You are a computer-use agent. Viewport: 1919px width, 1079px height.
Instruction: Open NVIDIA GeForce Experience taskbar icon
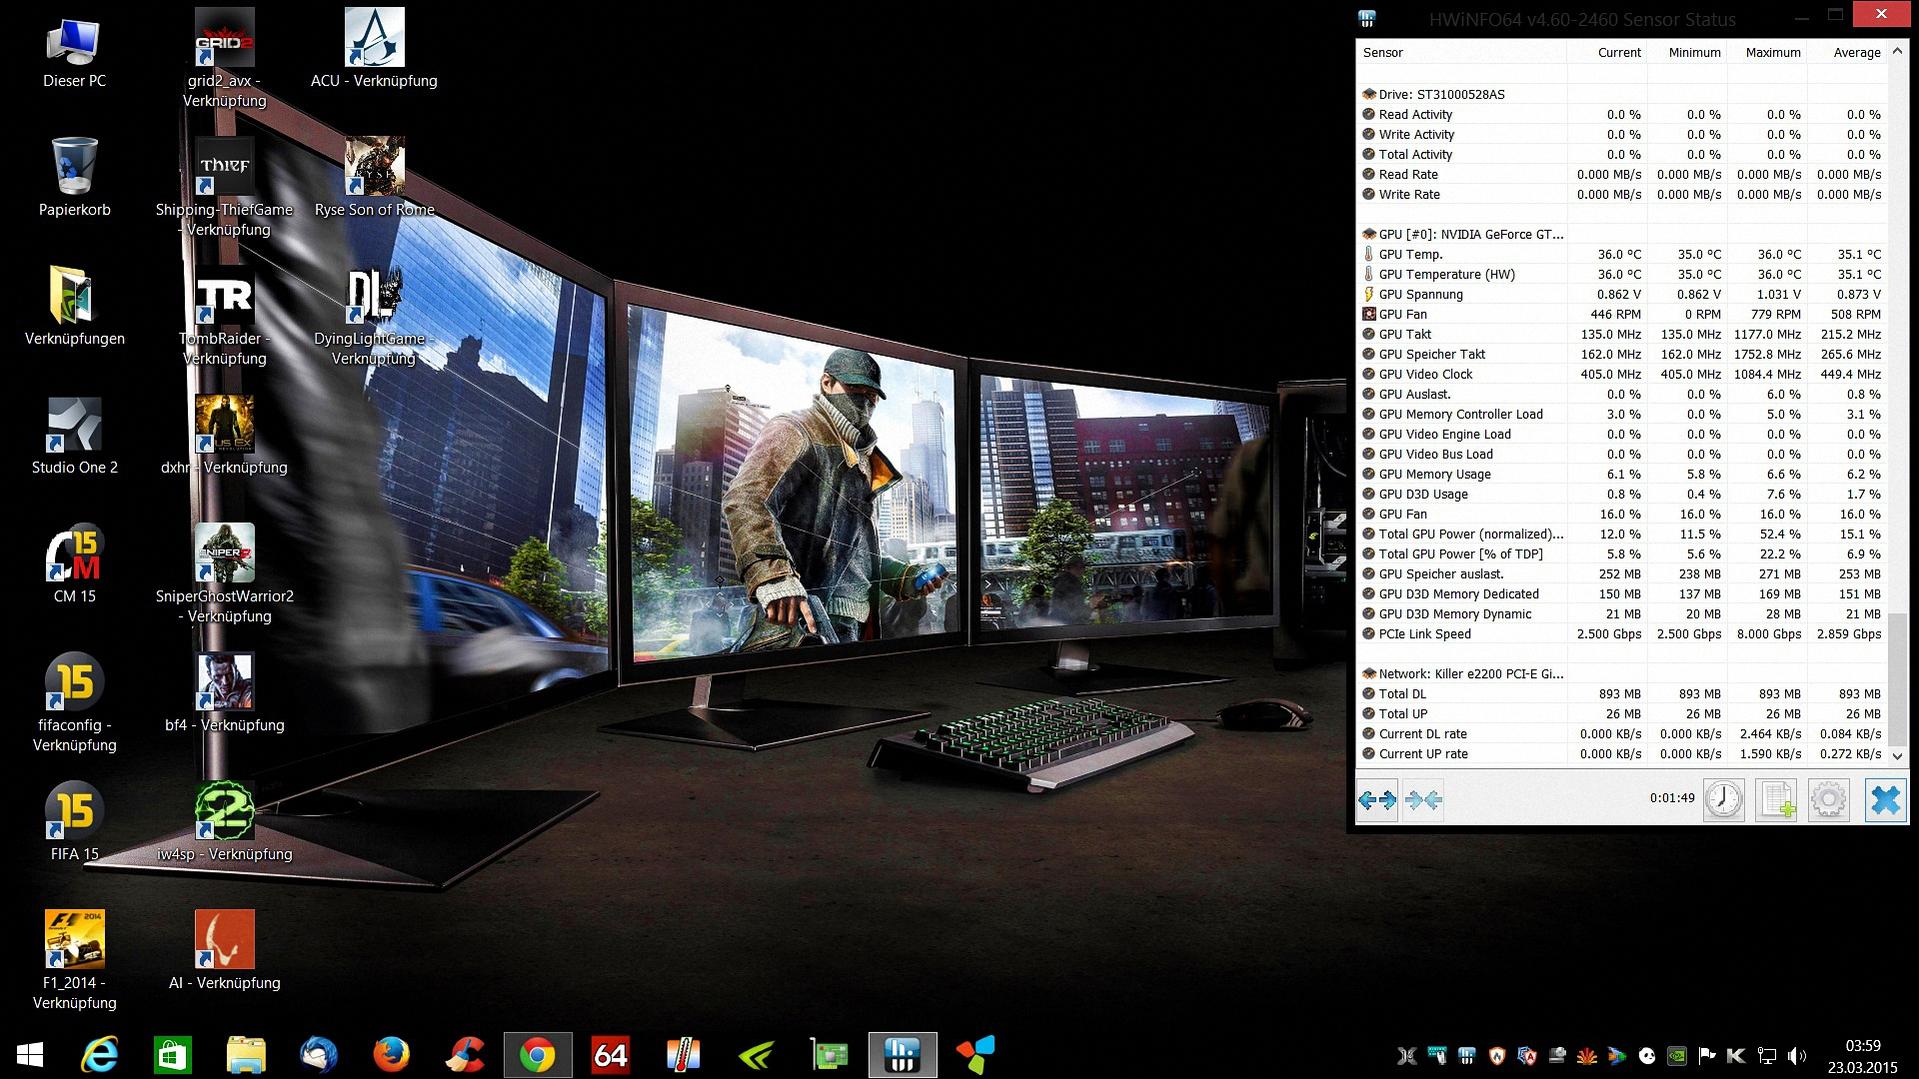[x=757, y=1055]
